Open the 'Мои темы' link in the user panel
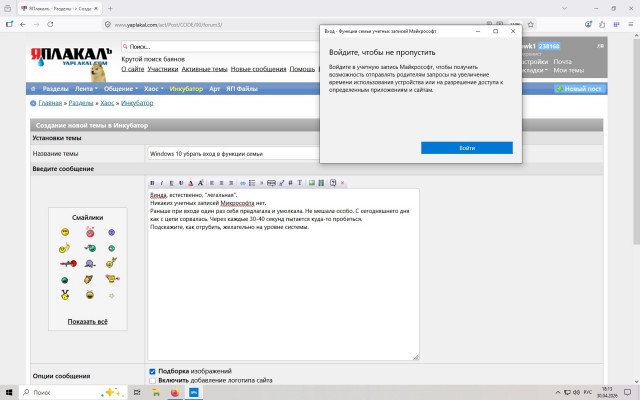This screenshot has height=400, width=640. pos(569,70)
